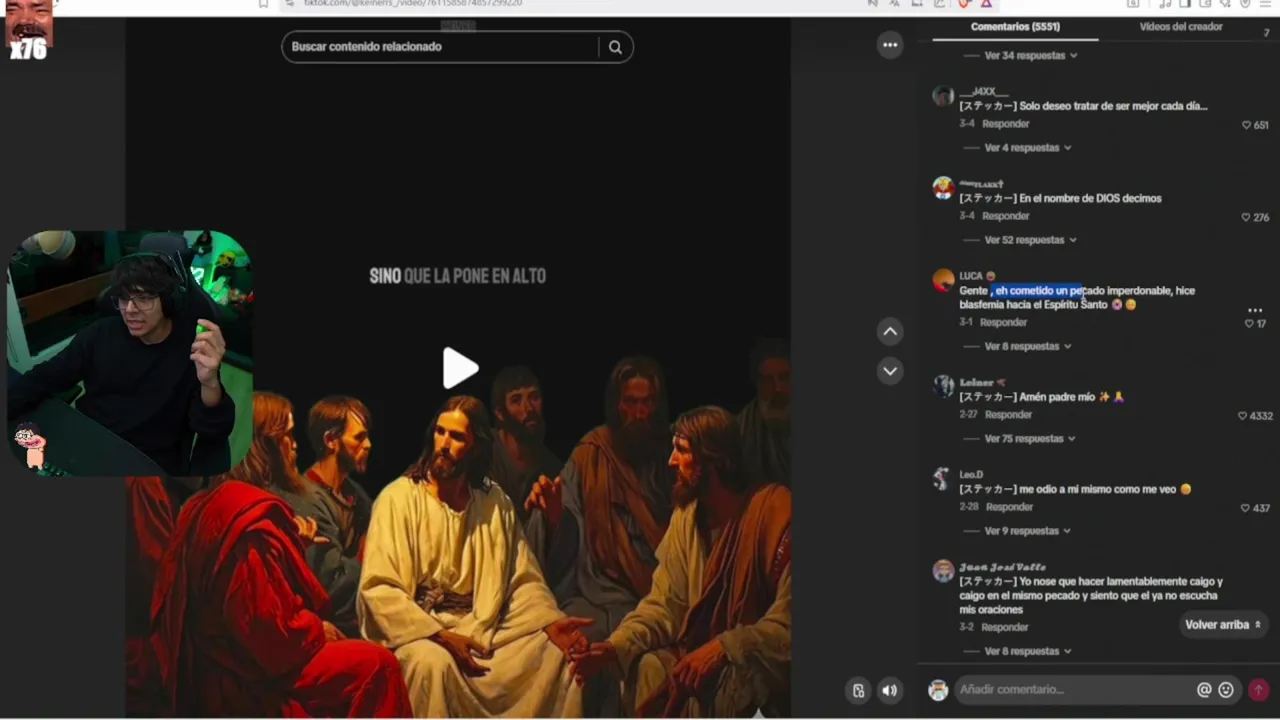
Task: Switch to the Comentarios (5551) tab
Action: [x=1015, y=27]
